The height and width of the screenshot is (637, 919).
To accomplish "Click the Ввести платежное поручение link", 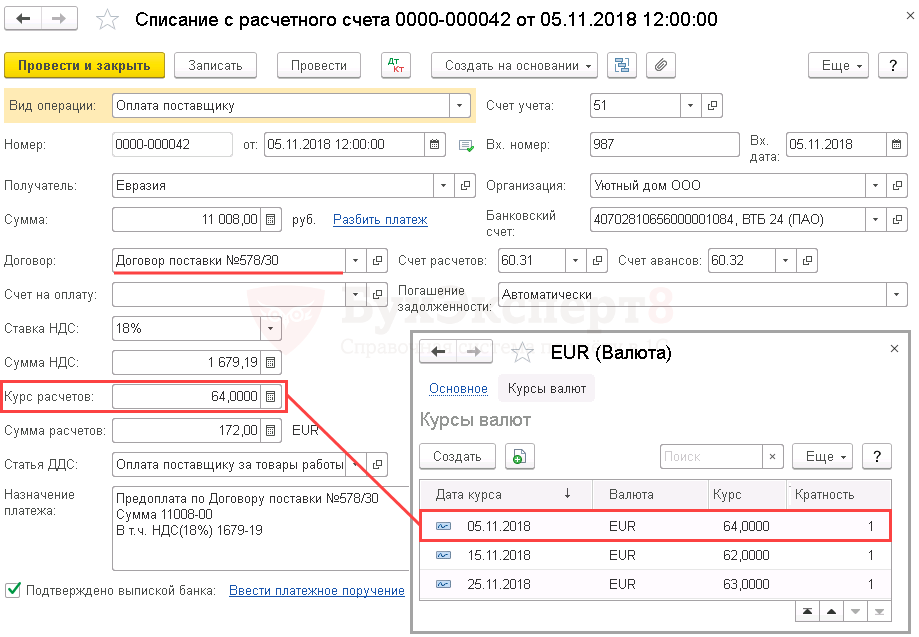I will (317, 590).
